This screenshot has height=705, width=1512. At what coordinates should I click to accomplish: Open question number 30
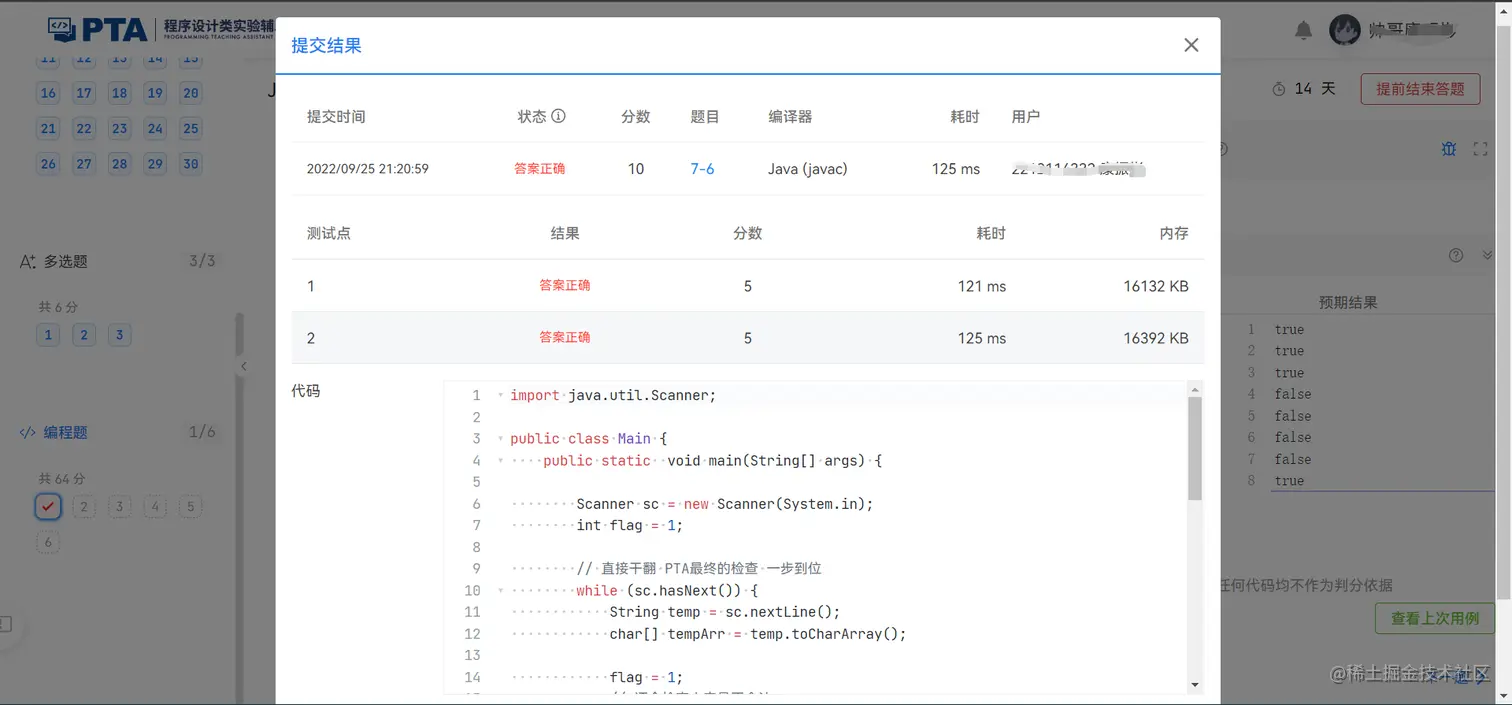pyautogui.click(x=191, y=164)
